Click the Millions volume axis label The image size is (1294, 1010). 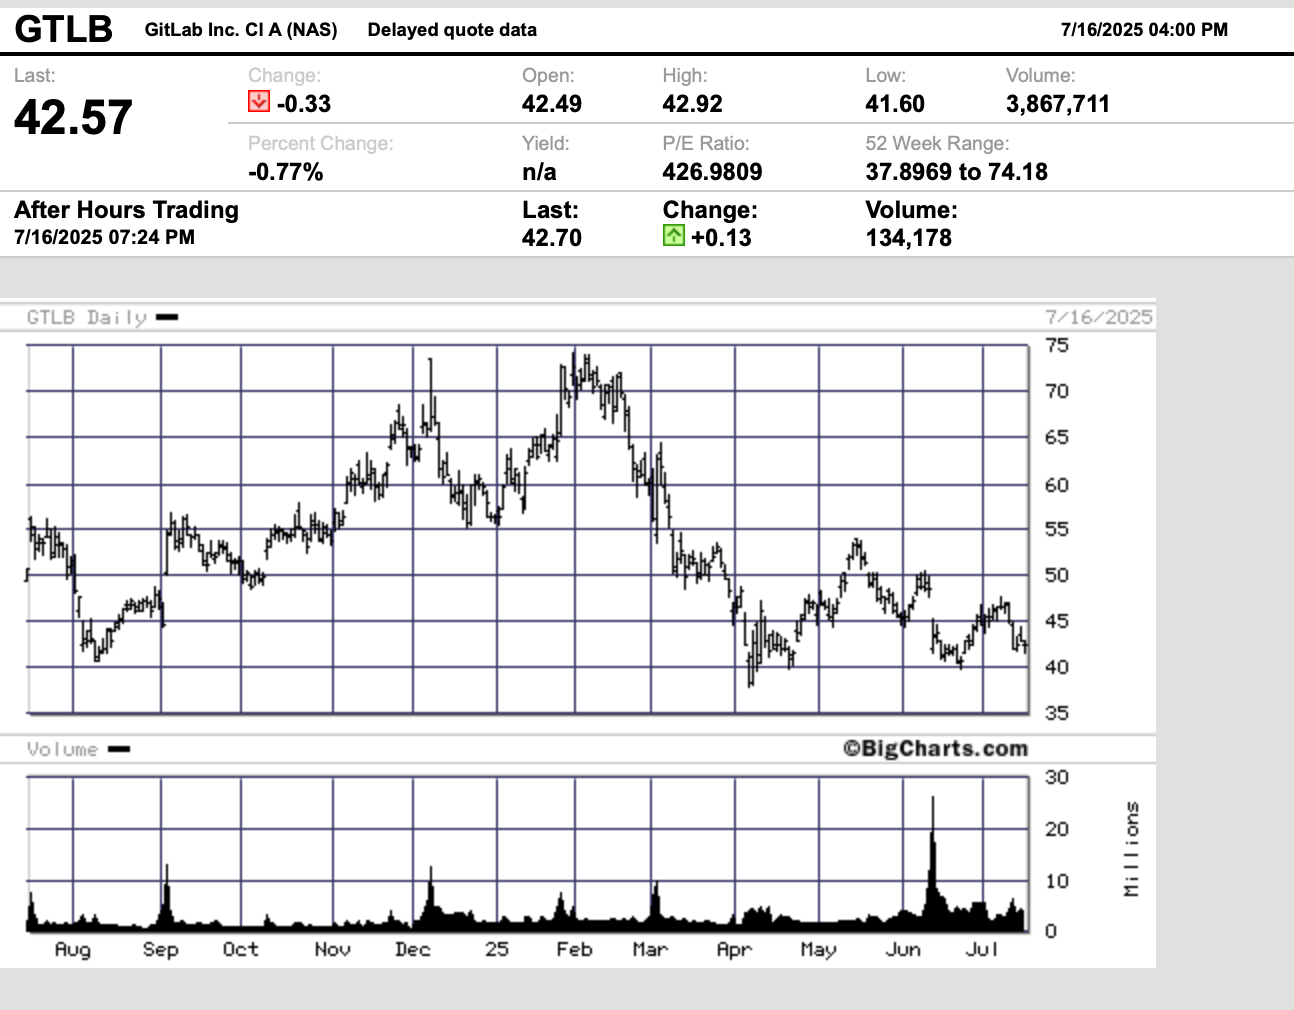click(1131, 849)
